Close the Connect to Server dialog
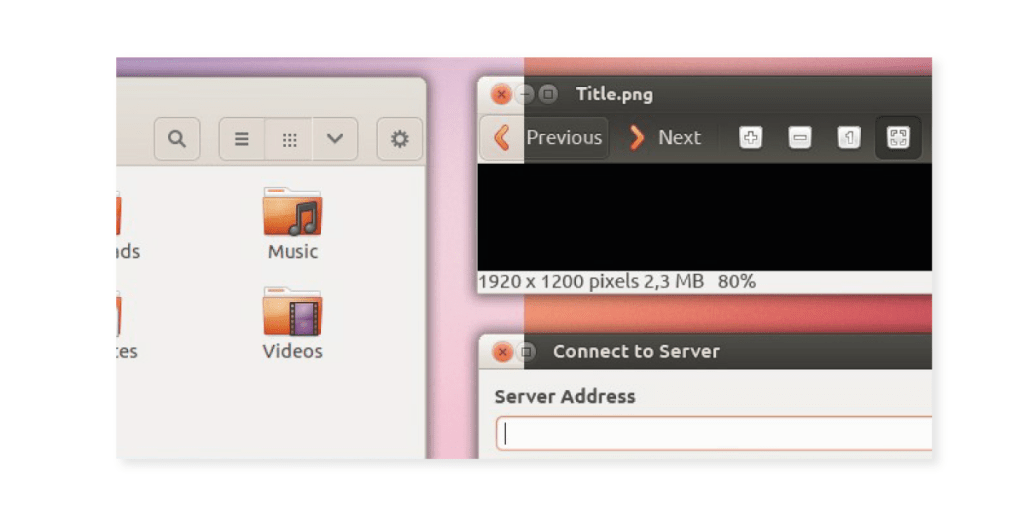Image resolution: width=1024 pixels, height=512 pixels. [x=502, y=353]
